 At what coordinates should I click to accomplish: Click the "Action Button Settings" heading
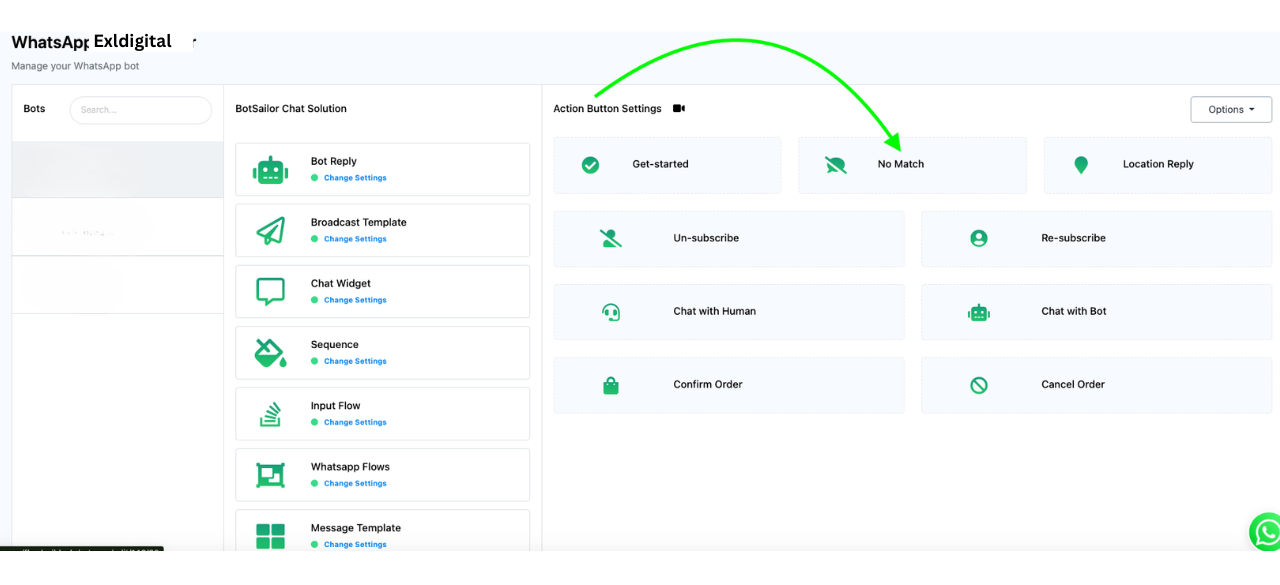tap(608, 109)
